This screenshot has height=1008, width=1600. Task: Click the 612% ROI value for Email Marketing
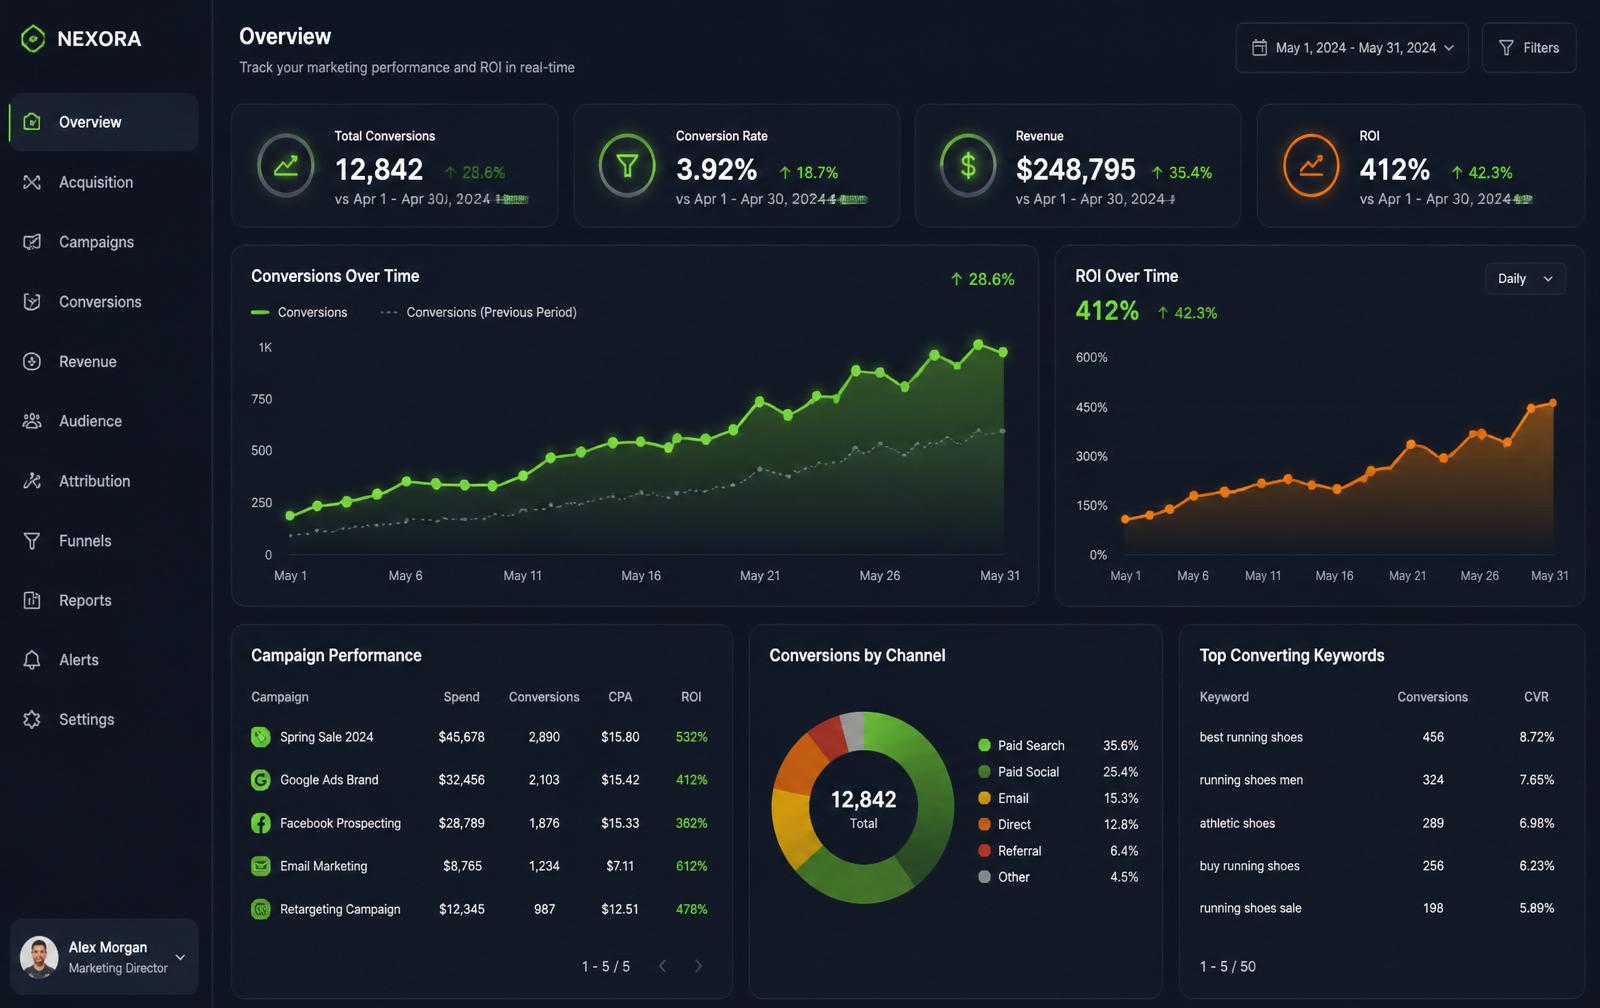pos(691,866)
